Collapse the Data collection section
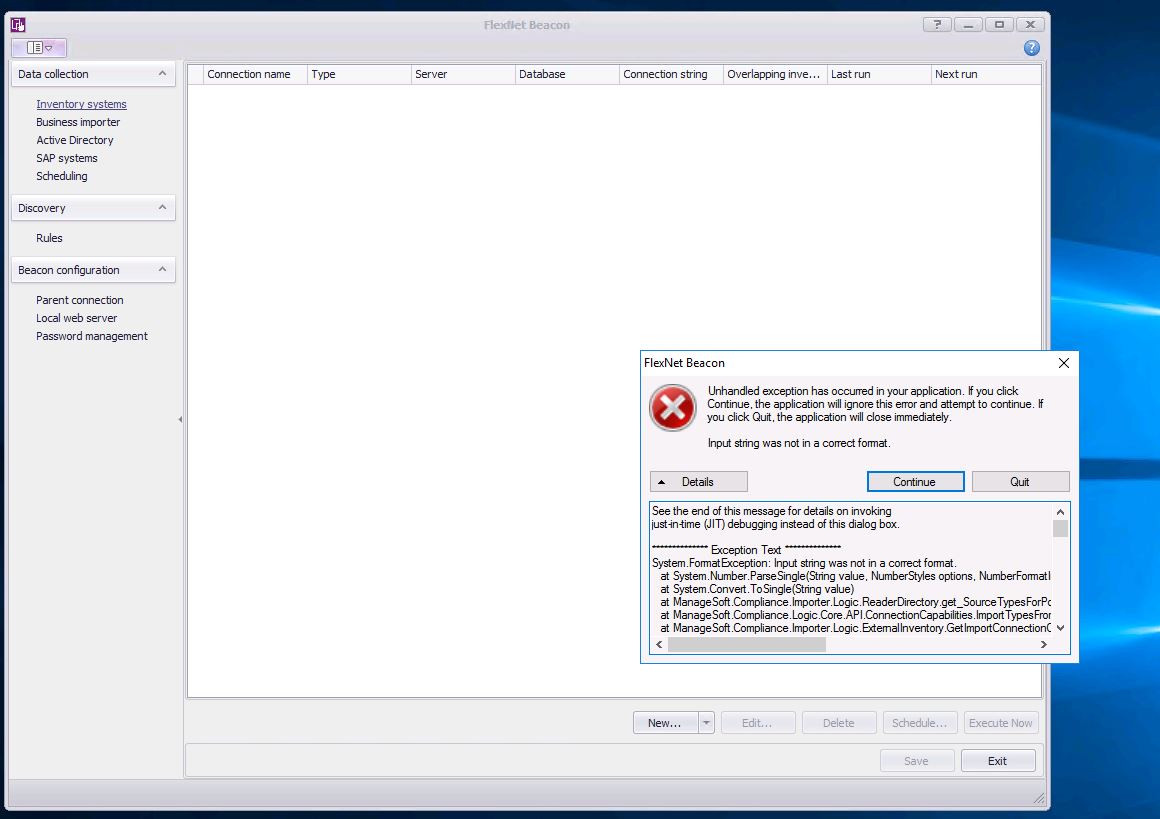 [162, 73]
